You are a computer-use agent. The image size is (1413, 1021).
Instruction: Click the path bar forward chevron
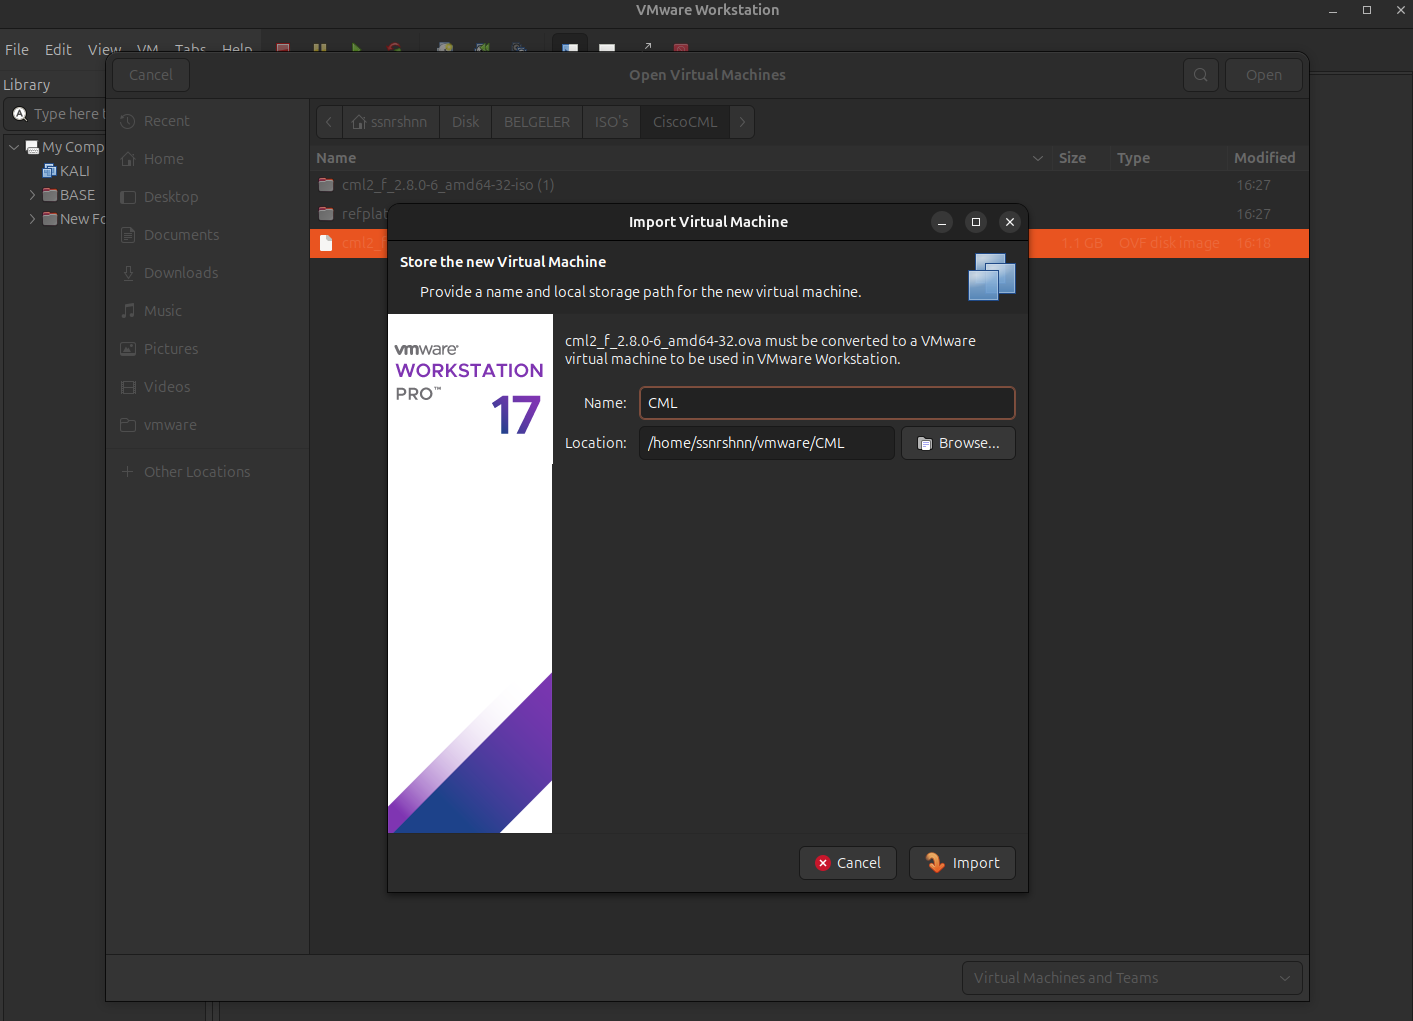pos(742,122)
